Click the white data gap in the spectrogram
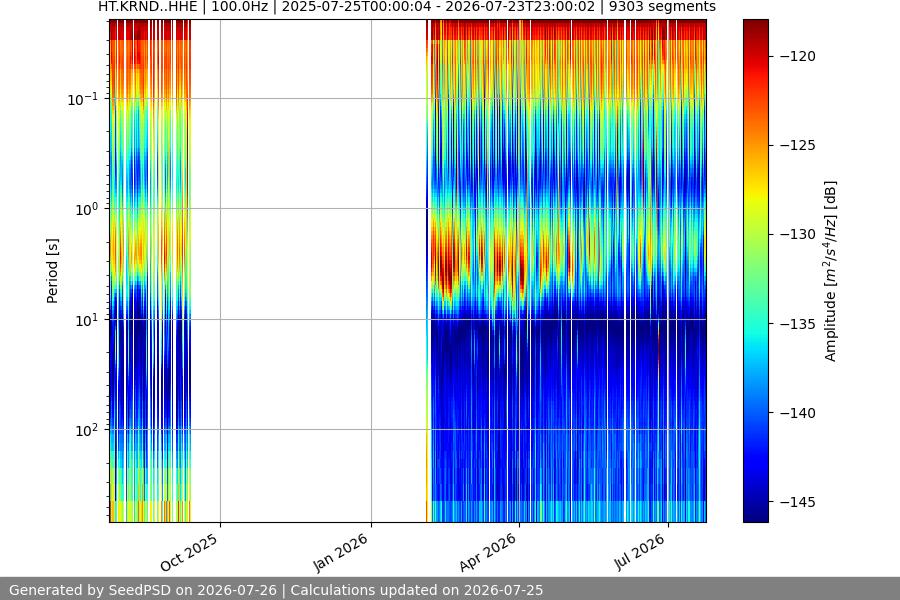This screenshot has width=900, height=600. (x=308, y=271)
